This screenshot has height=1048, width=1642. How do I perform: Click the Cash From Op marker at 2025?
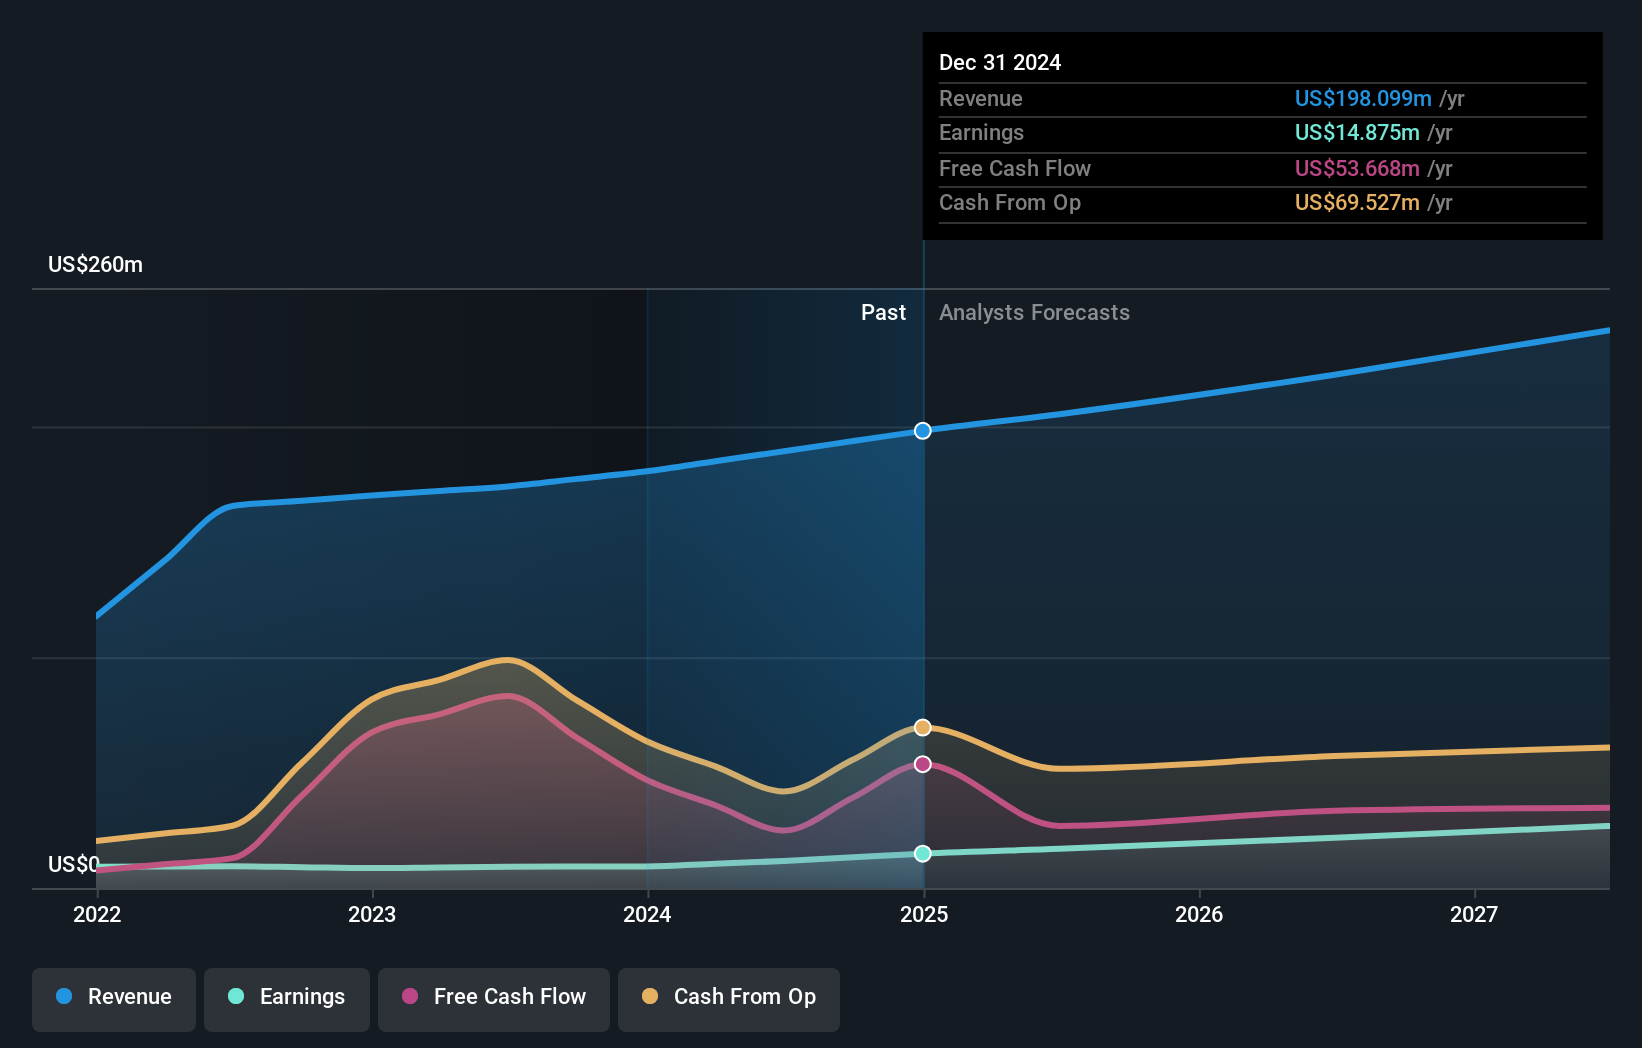point(923,728)
